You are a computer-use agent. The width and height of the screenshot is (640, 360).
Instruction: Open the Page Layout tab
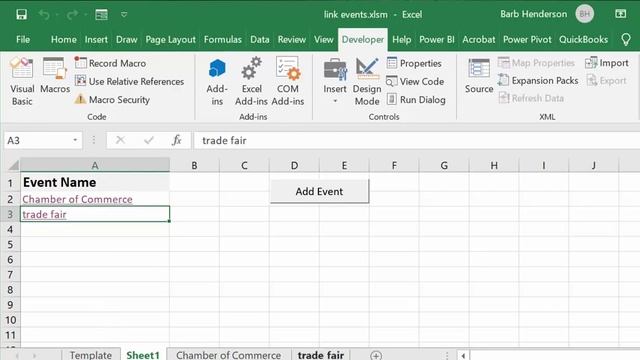pos(170,40)
